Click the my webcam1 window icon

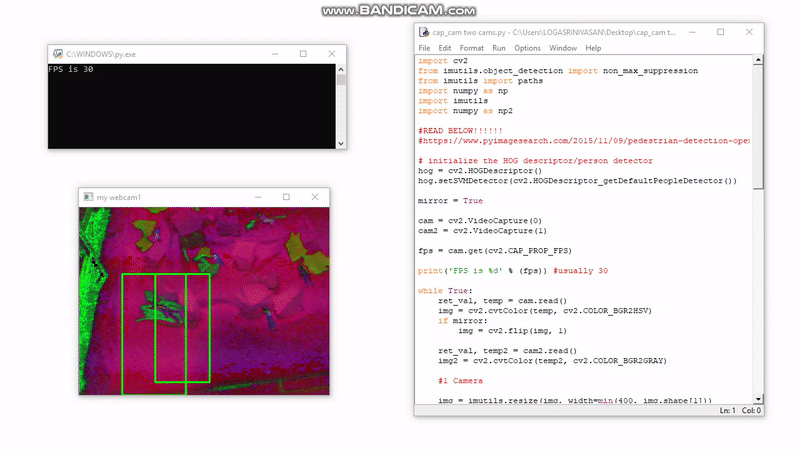coord(88,197)
